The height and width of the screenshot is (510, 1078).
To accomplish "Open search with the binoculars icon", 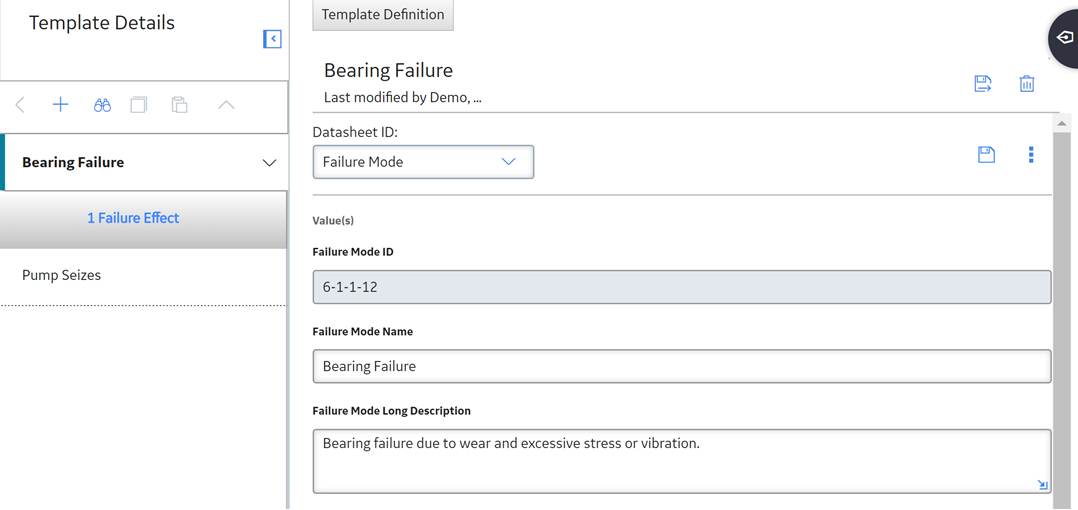I will (102, 105).
